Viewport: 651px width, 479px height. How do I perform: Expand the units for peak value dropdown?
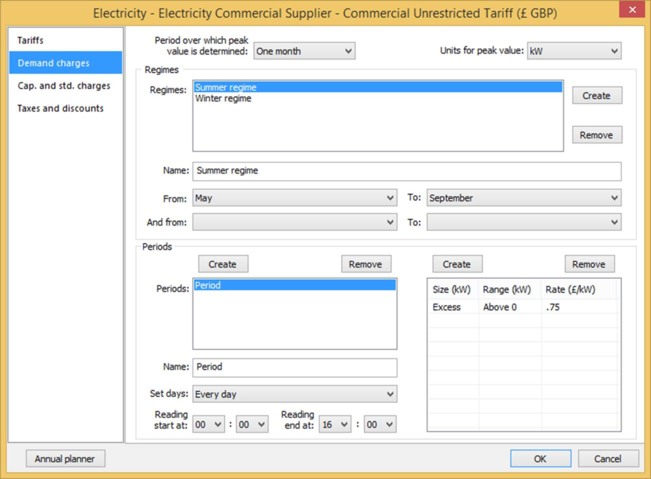click(x=573, y=51)
